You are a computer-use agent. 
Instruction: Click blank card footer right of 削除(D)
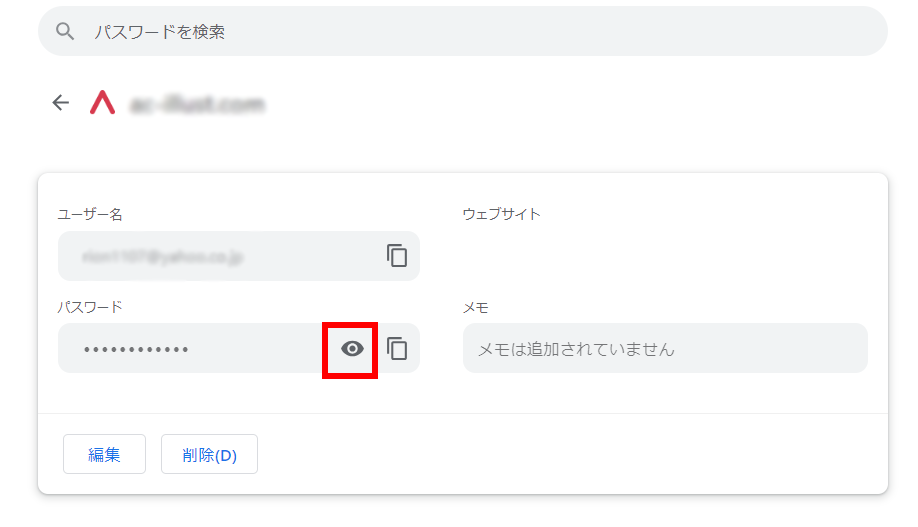(x=570, y=454)
